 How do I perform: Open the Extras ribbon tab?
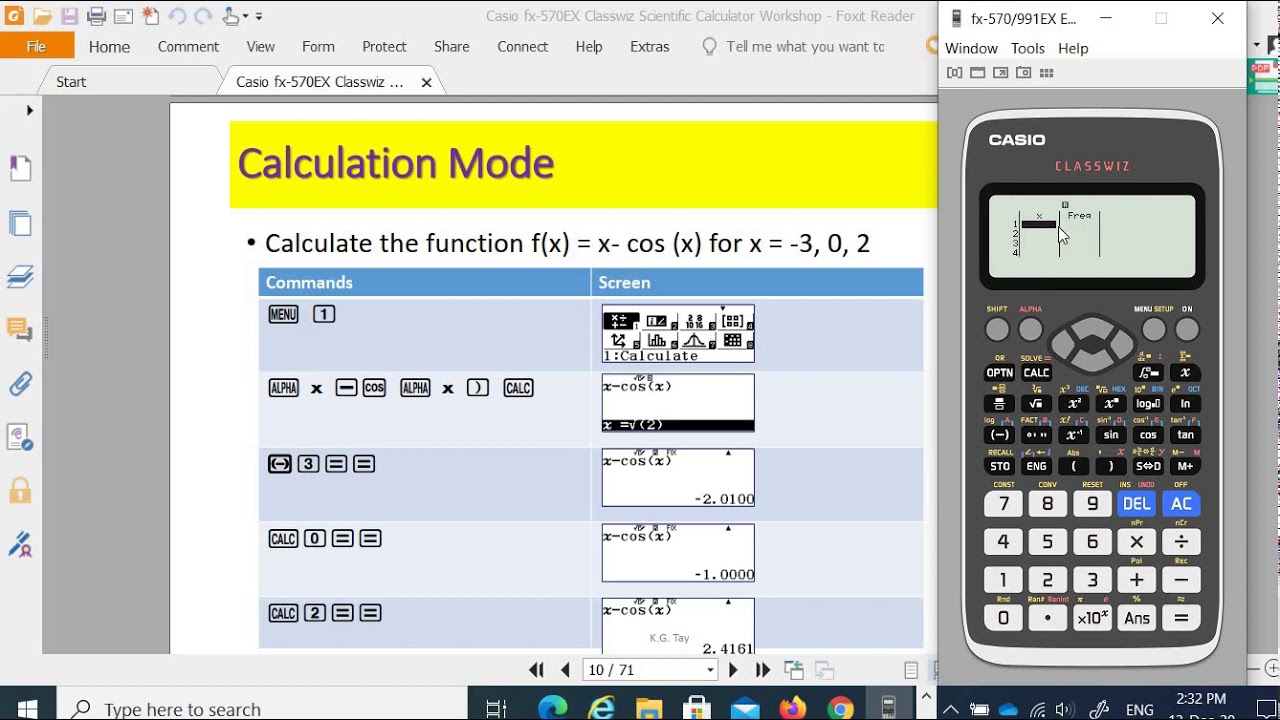[x=649, y=46]
